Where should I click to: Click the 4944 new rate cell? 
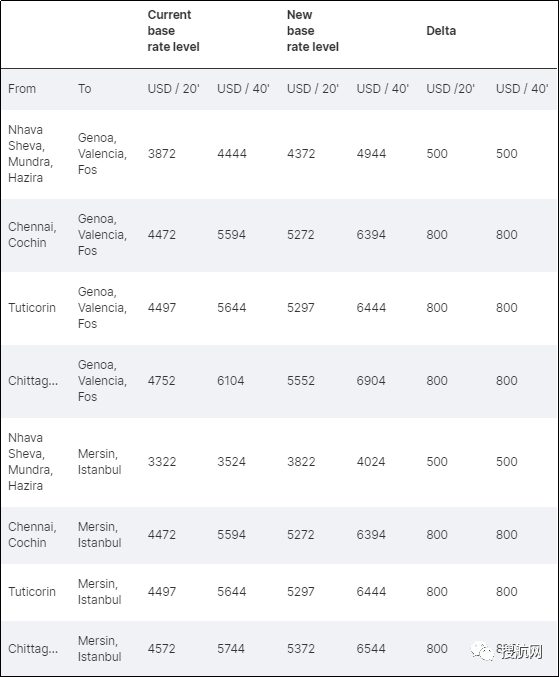point(371,154)
